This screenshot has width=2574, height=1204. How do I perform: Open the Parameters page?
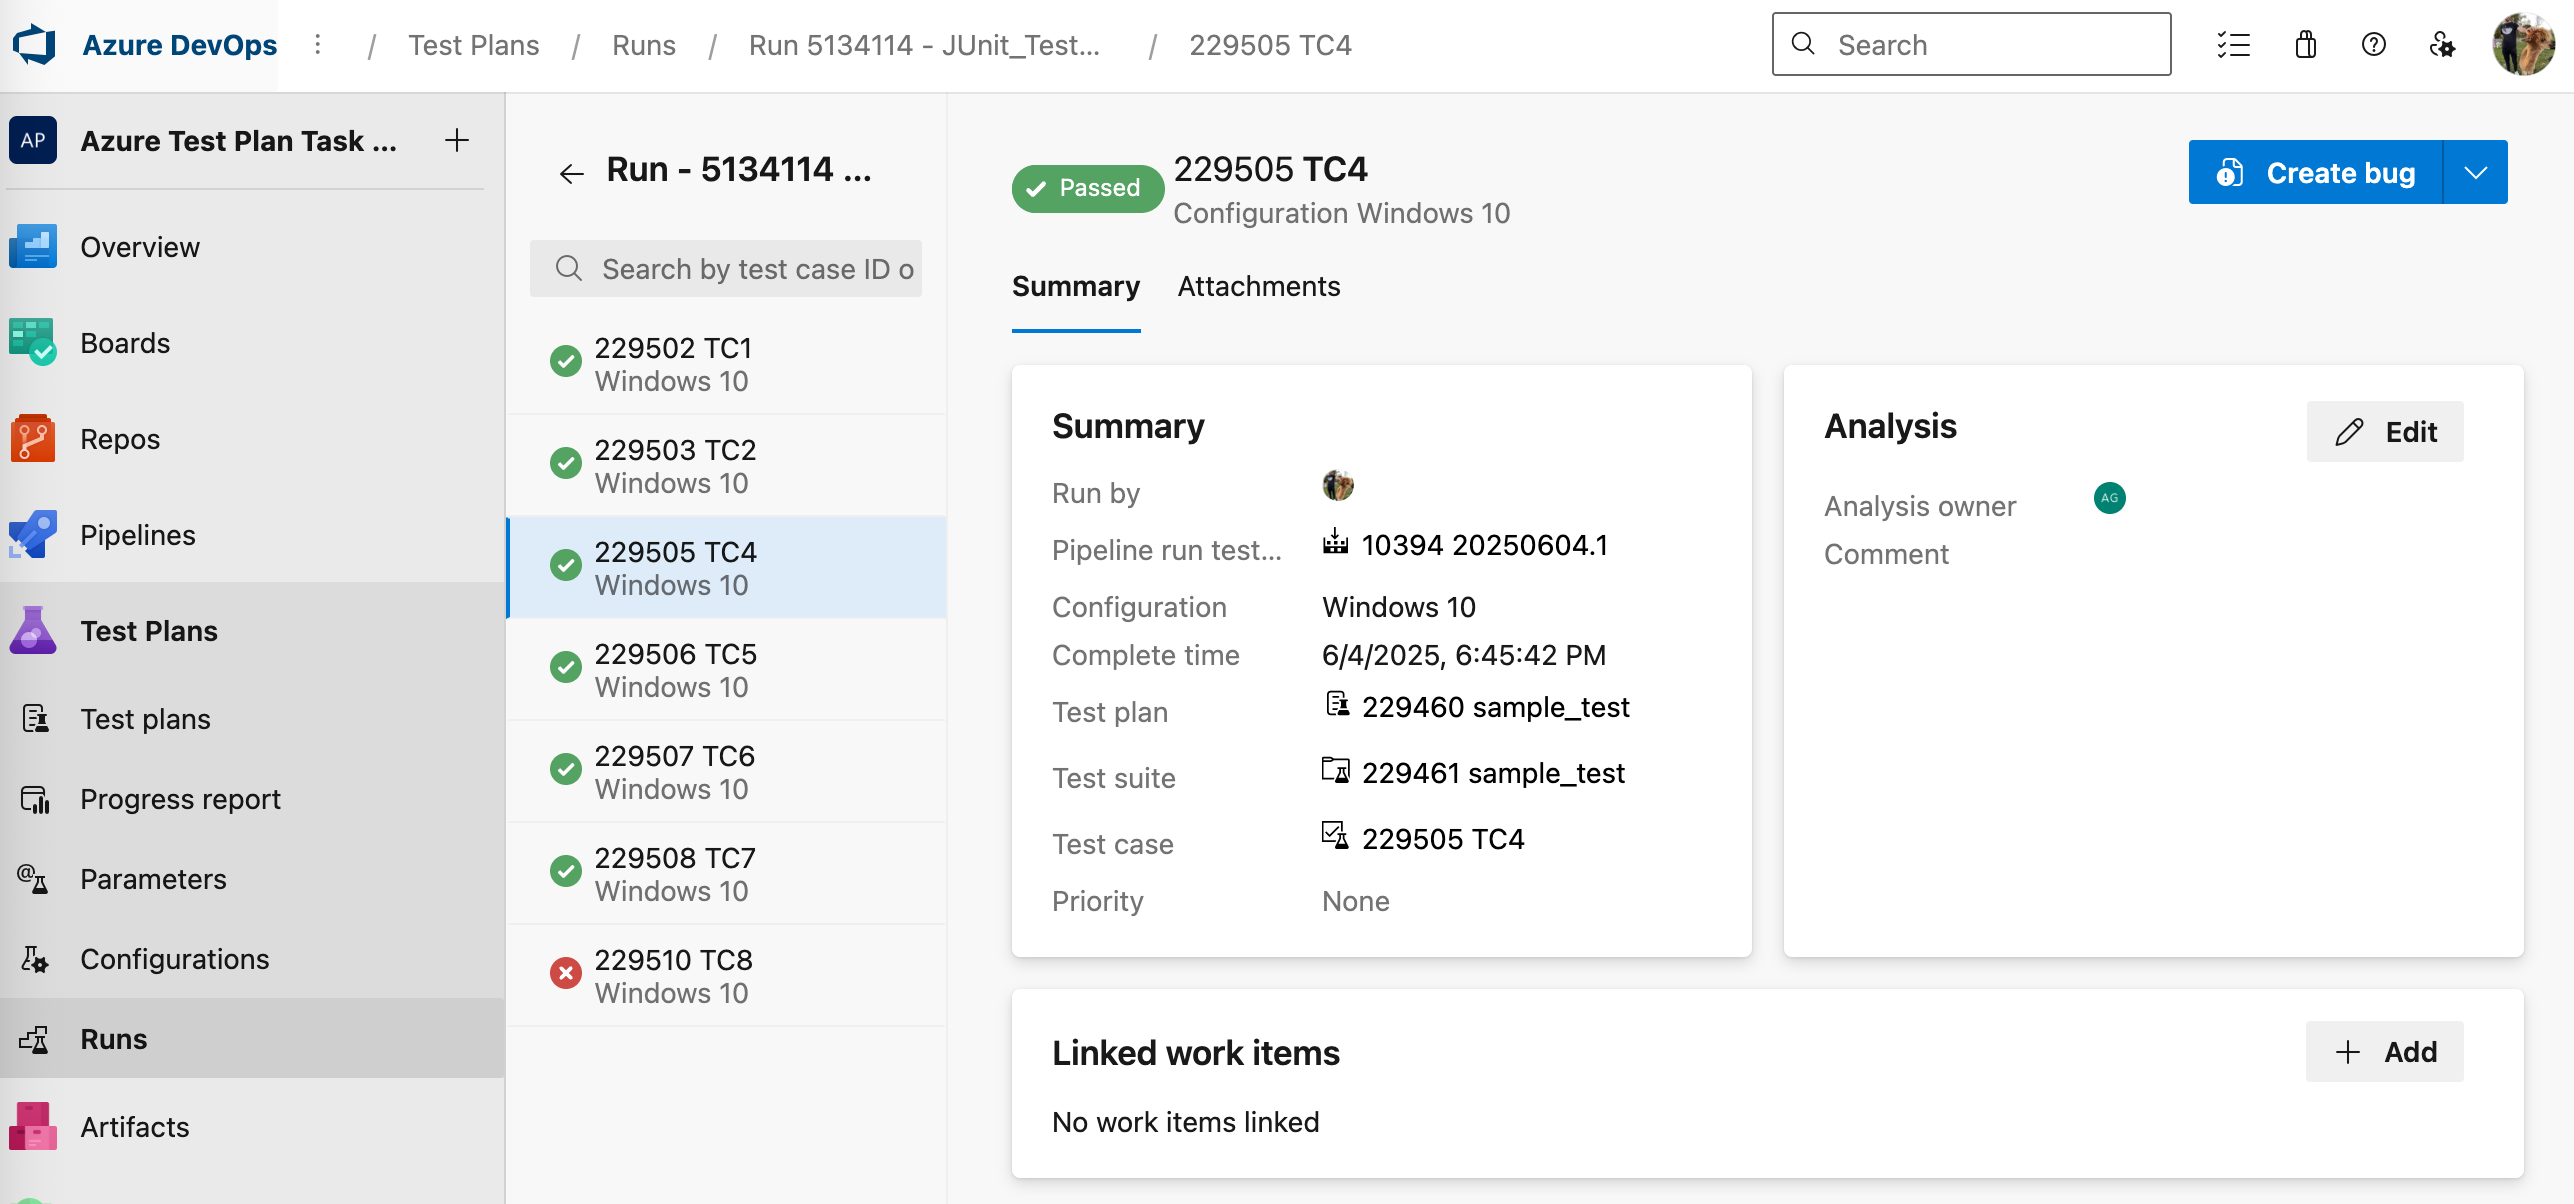point(153,878)
